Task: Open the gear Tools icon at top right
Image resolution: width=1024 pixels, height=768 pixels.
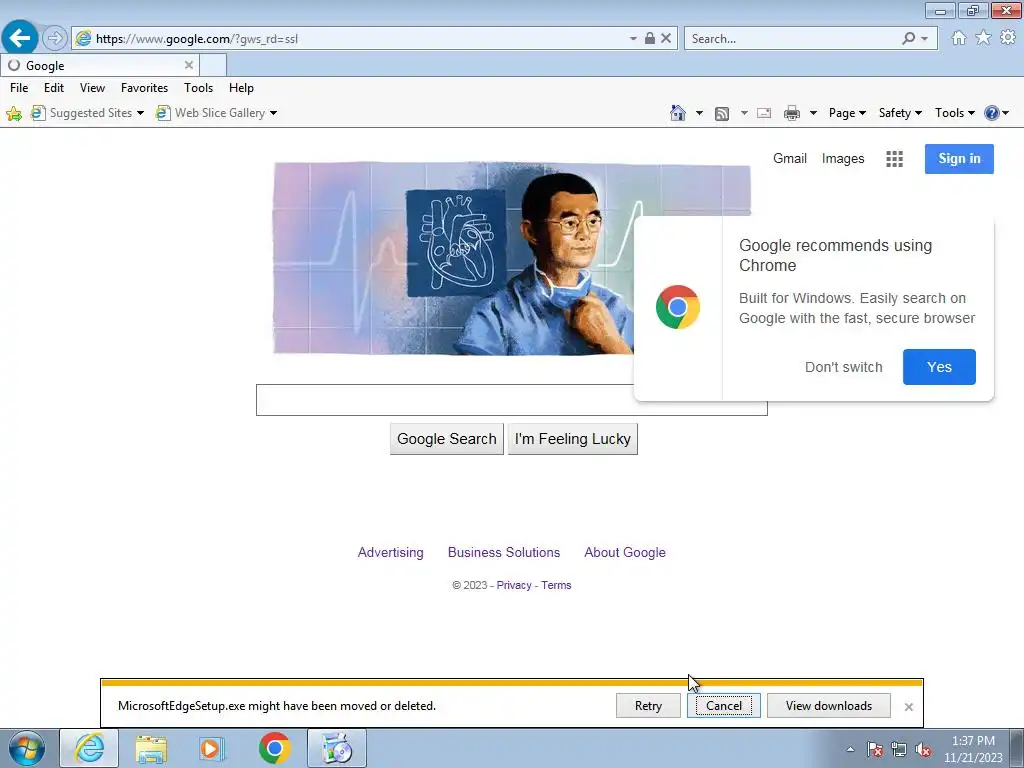Action: coord(1008,38)
